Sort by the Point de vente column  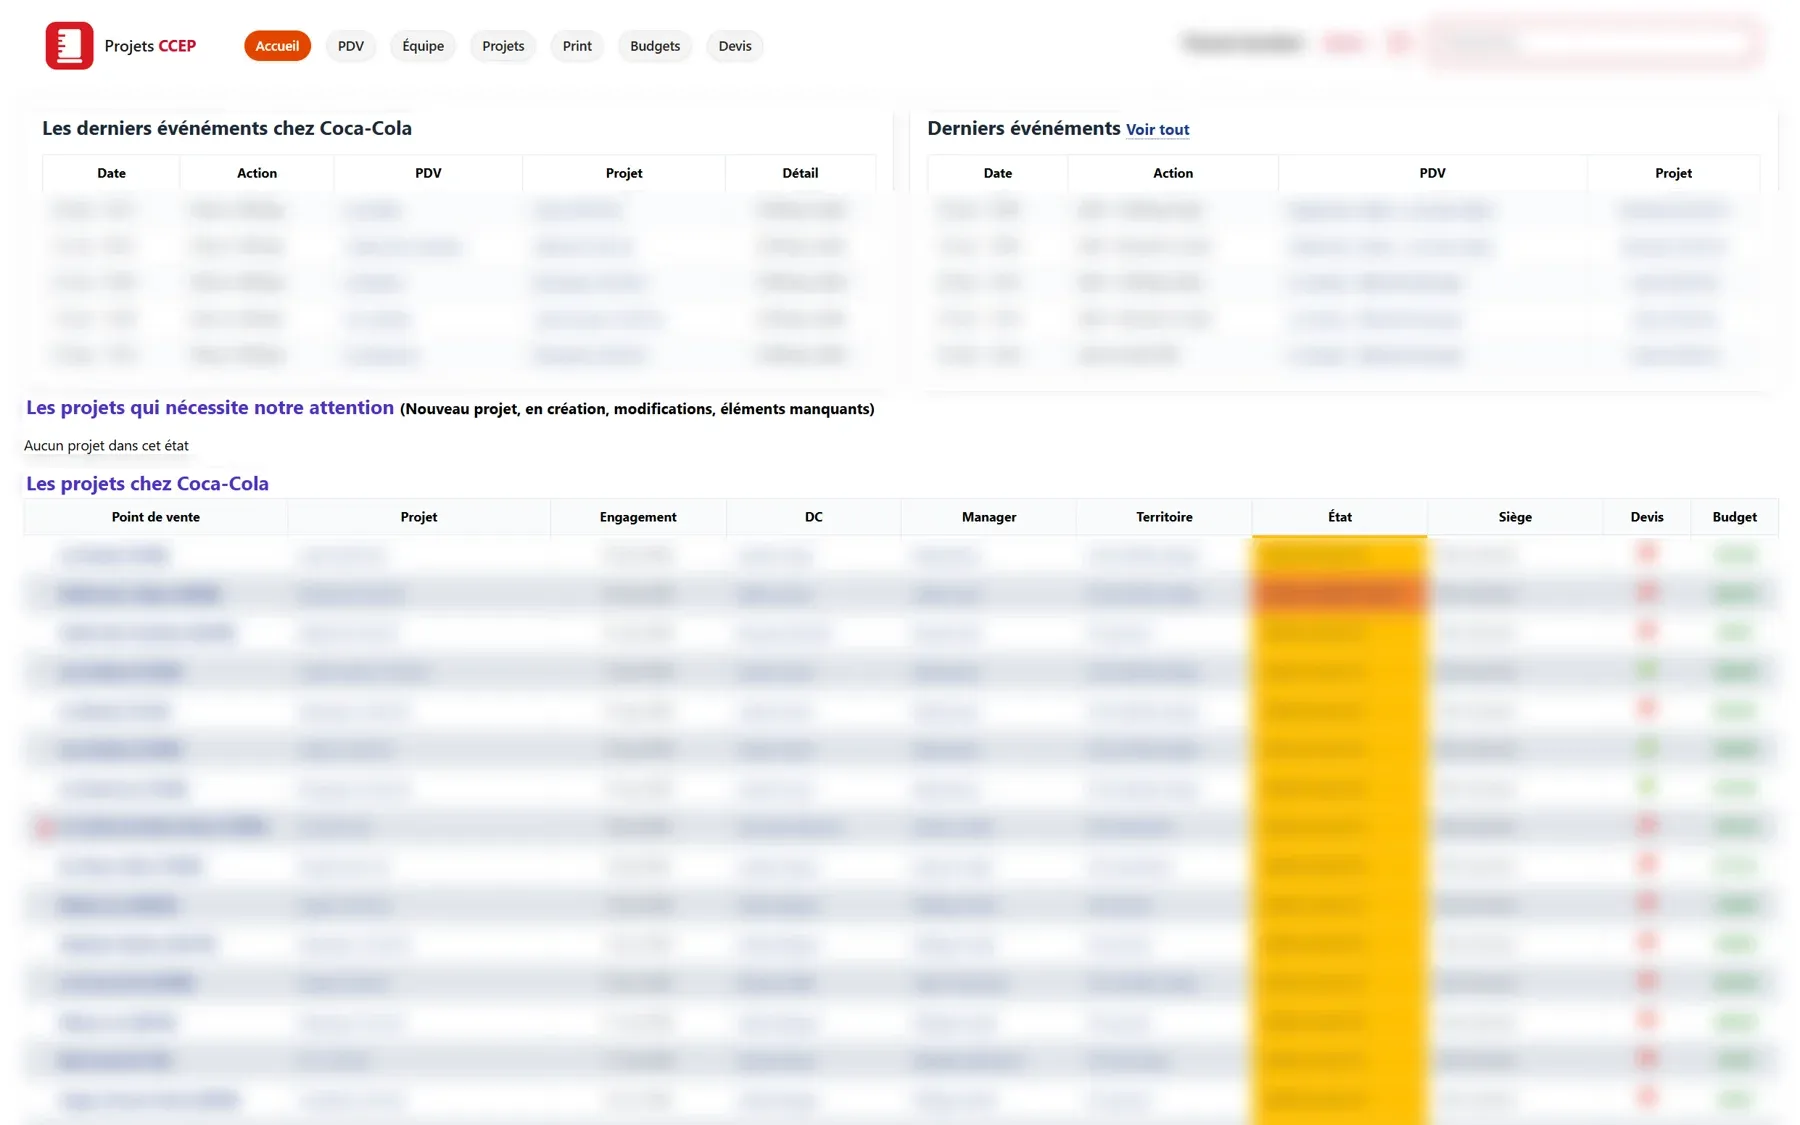tap(156, 517)
